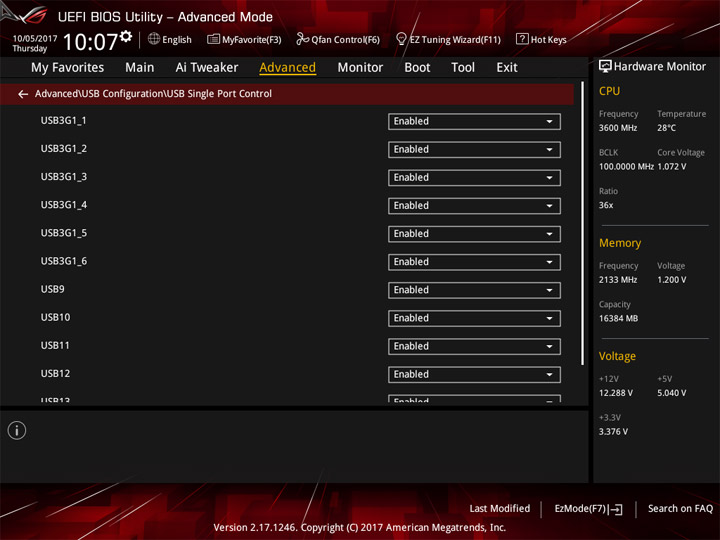Change language via English button

point(170,39)
